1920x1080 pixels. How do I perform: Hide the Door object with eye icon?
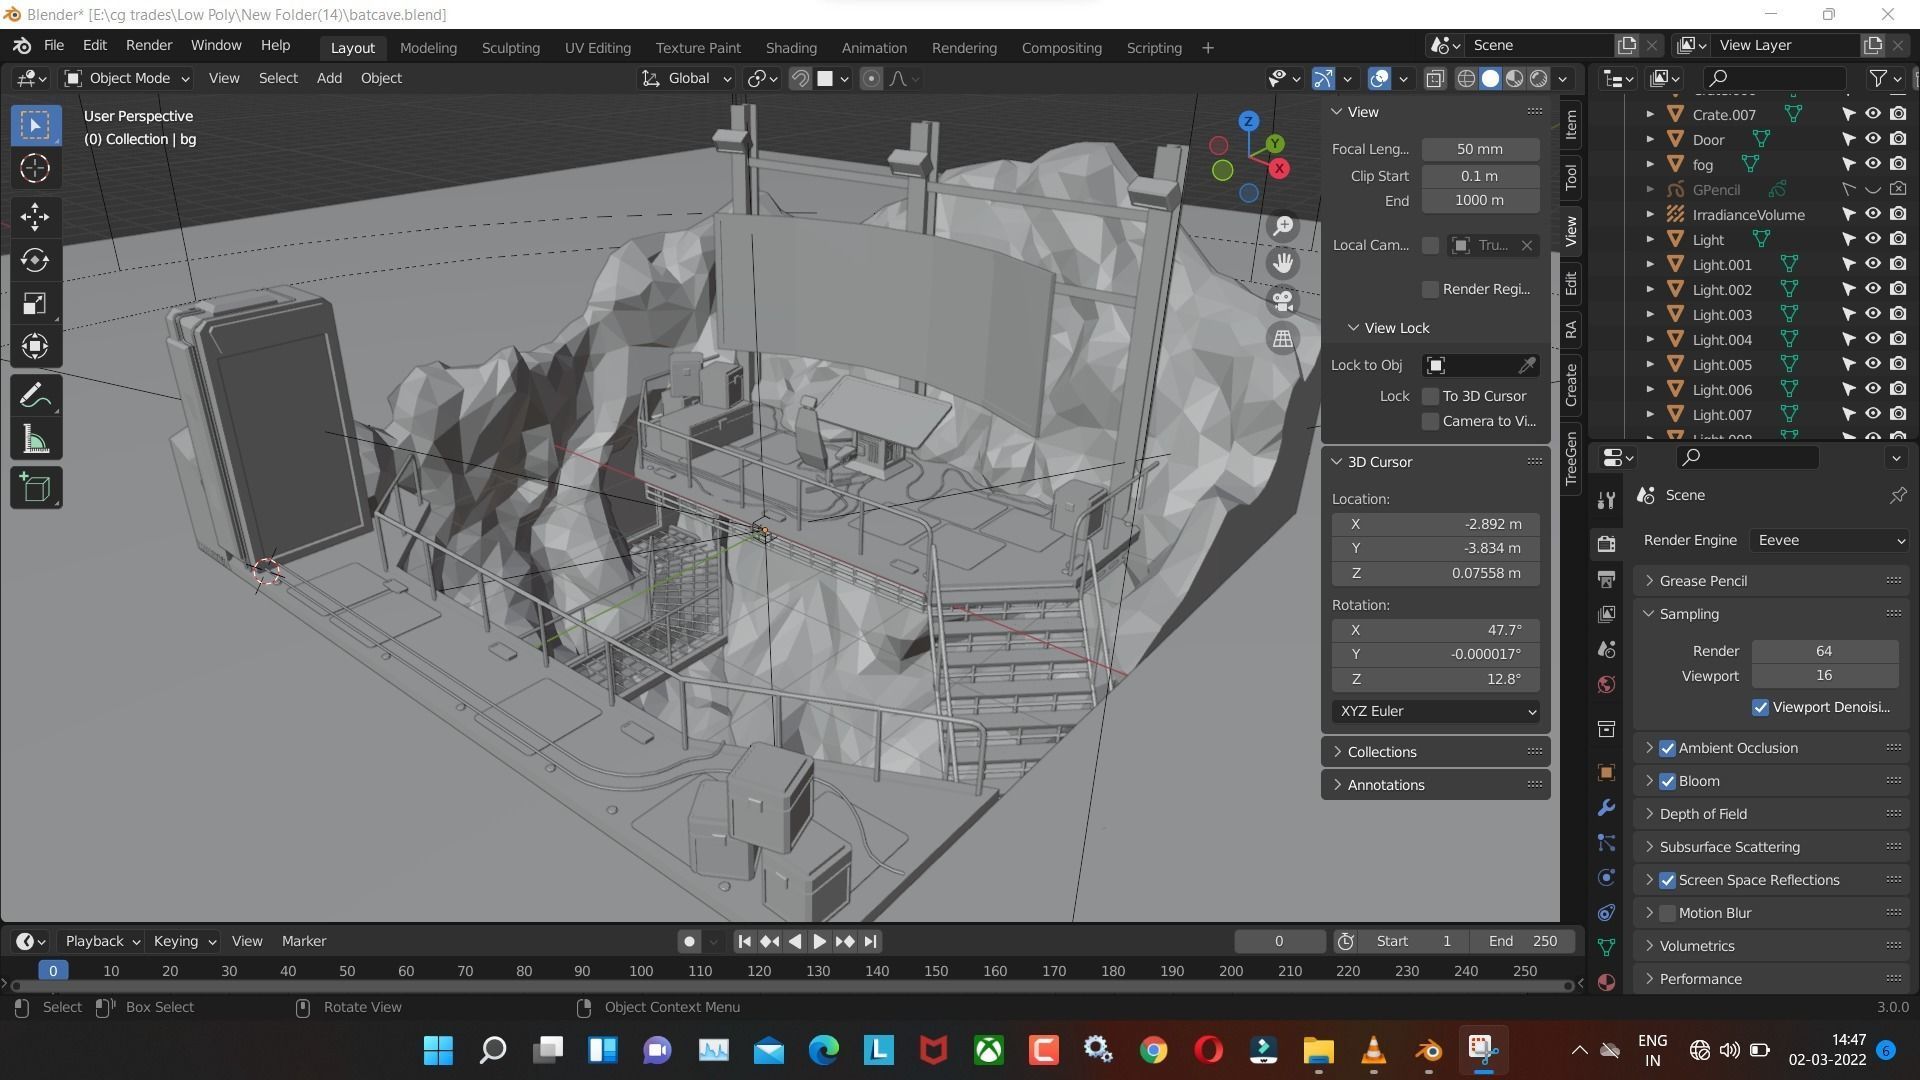point(1872,140)
